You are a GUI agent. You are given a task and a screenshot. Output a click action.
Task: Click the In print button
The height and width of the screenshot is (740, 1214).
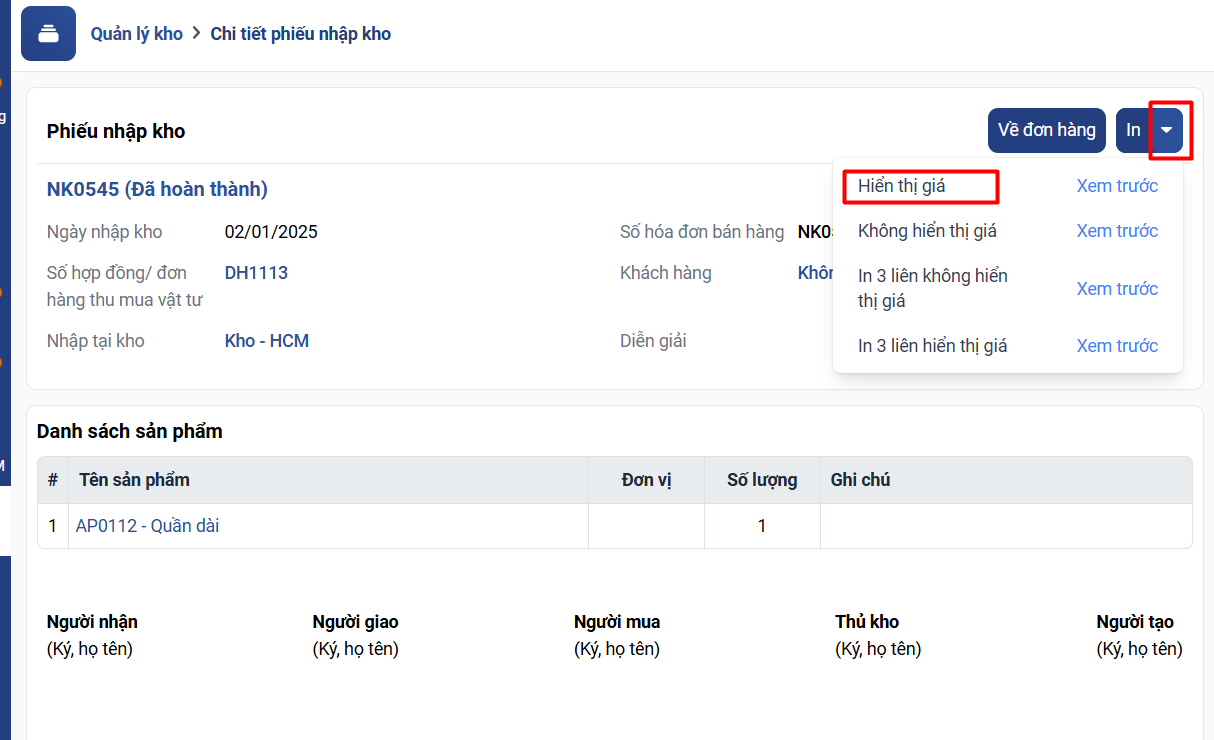[x=1133, y=130]
